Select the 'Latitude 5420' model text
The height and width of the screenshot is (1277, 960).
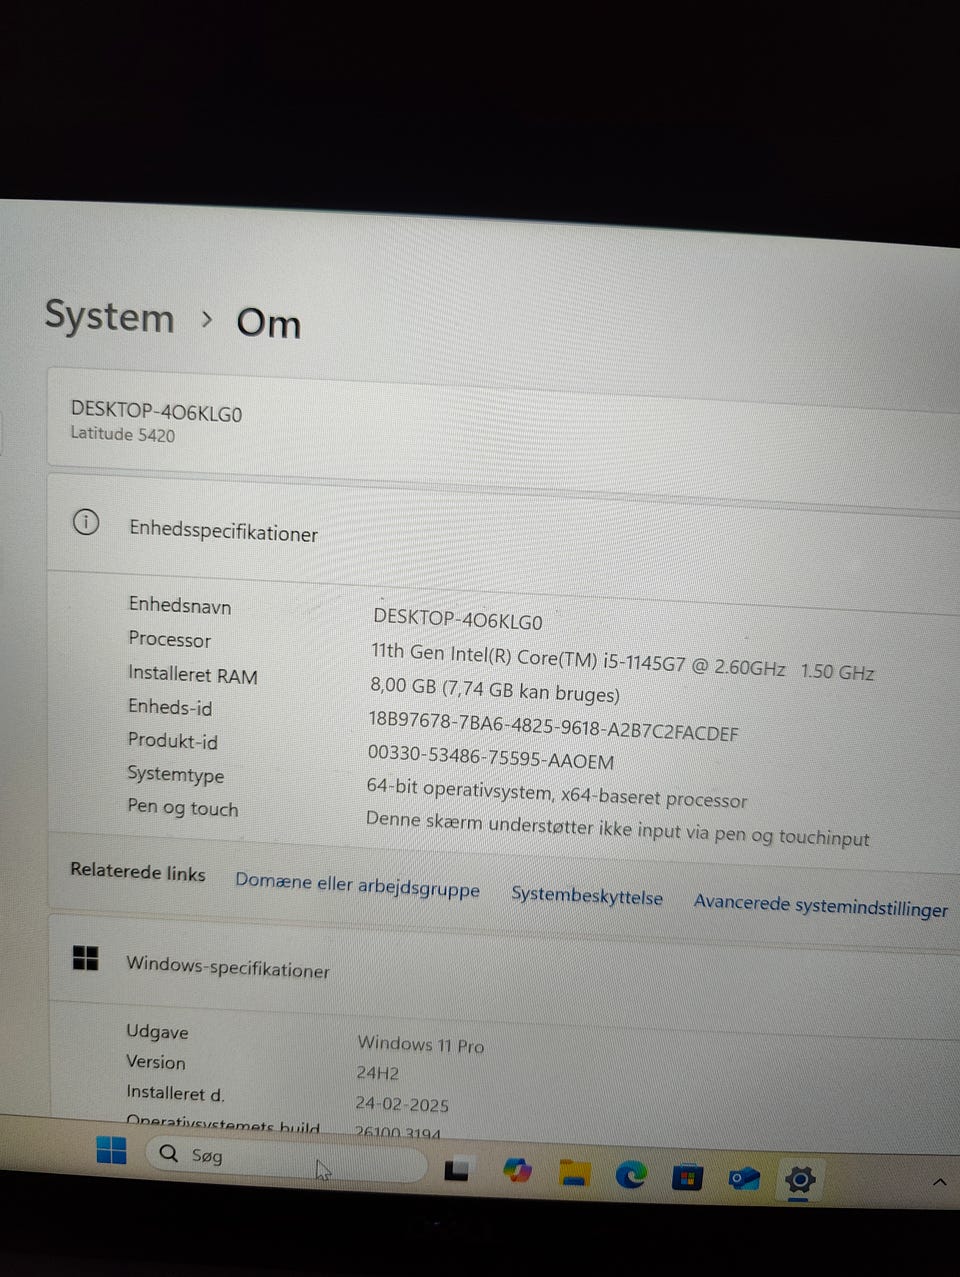click(122, 434)
